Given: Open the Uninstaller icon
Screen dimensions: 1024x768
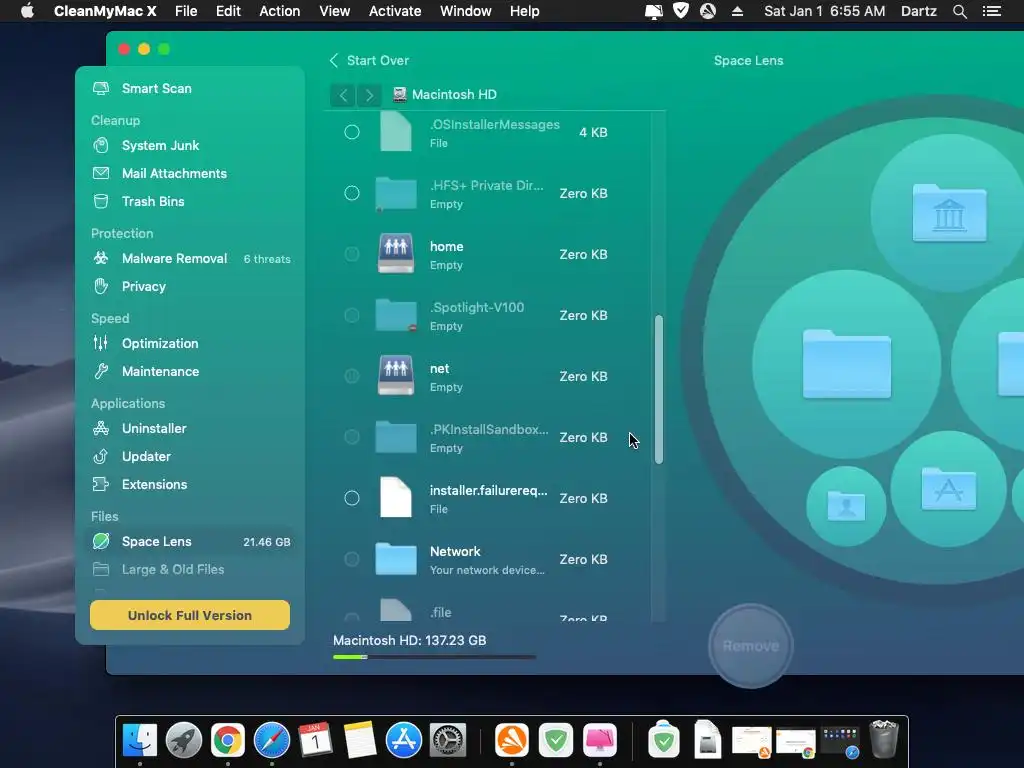Looking at the screenshot, I should coord(101,428).
